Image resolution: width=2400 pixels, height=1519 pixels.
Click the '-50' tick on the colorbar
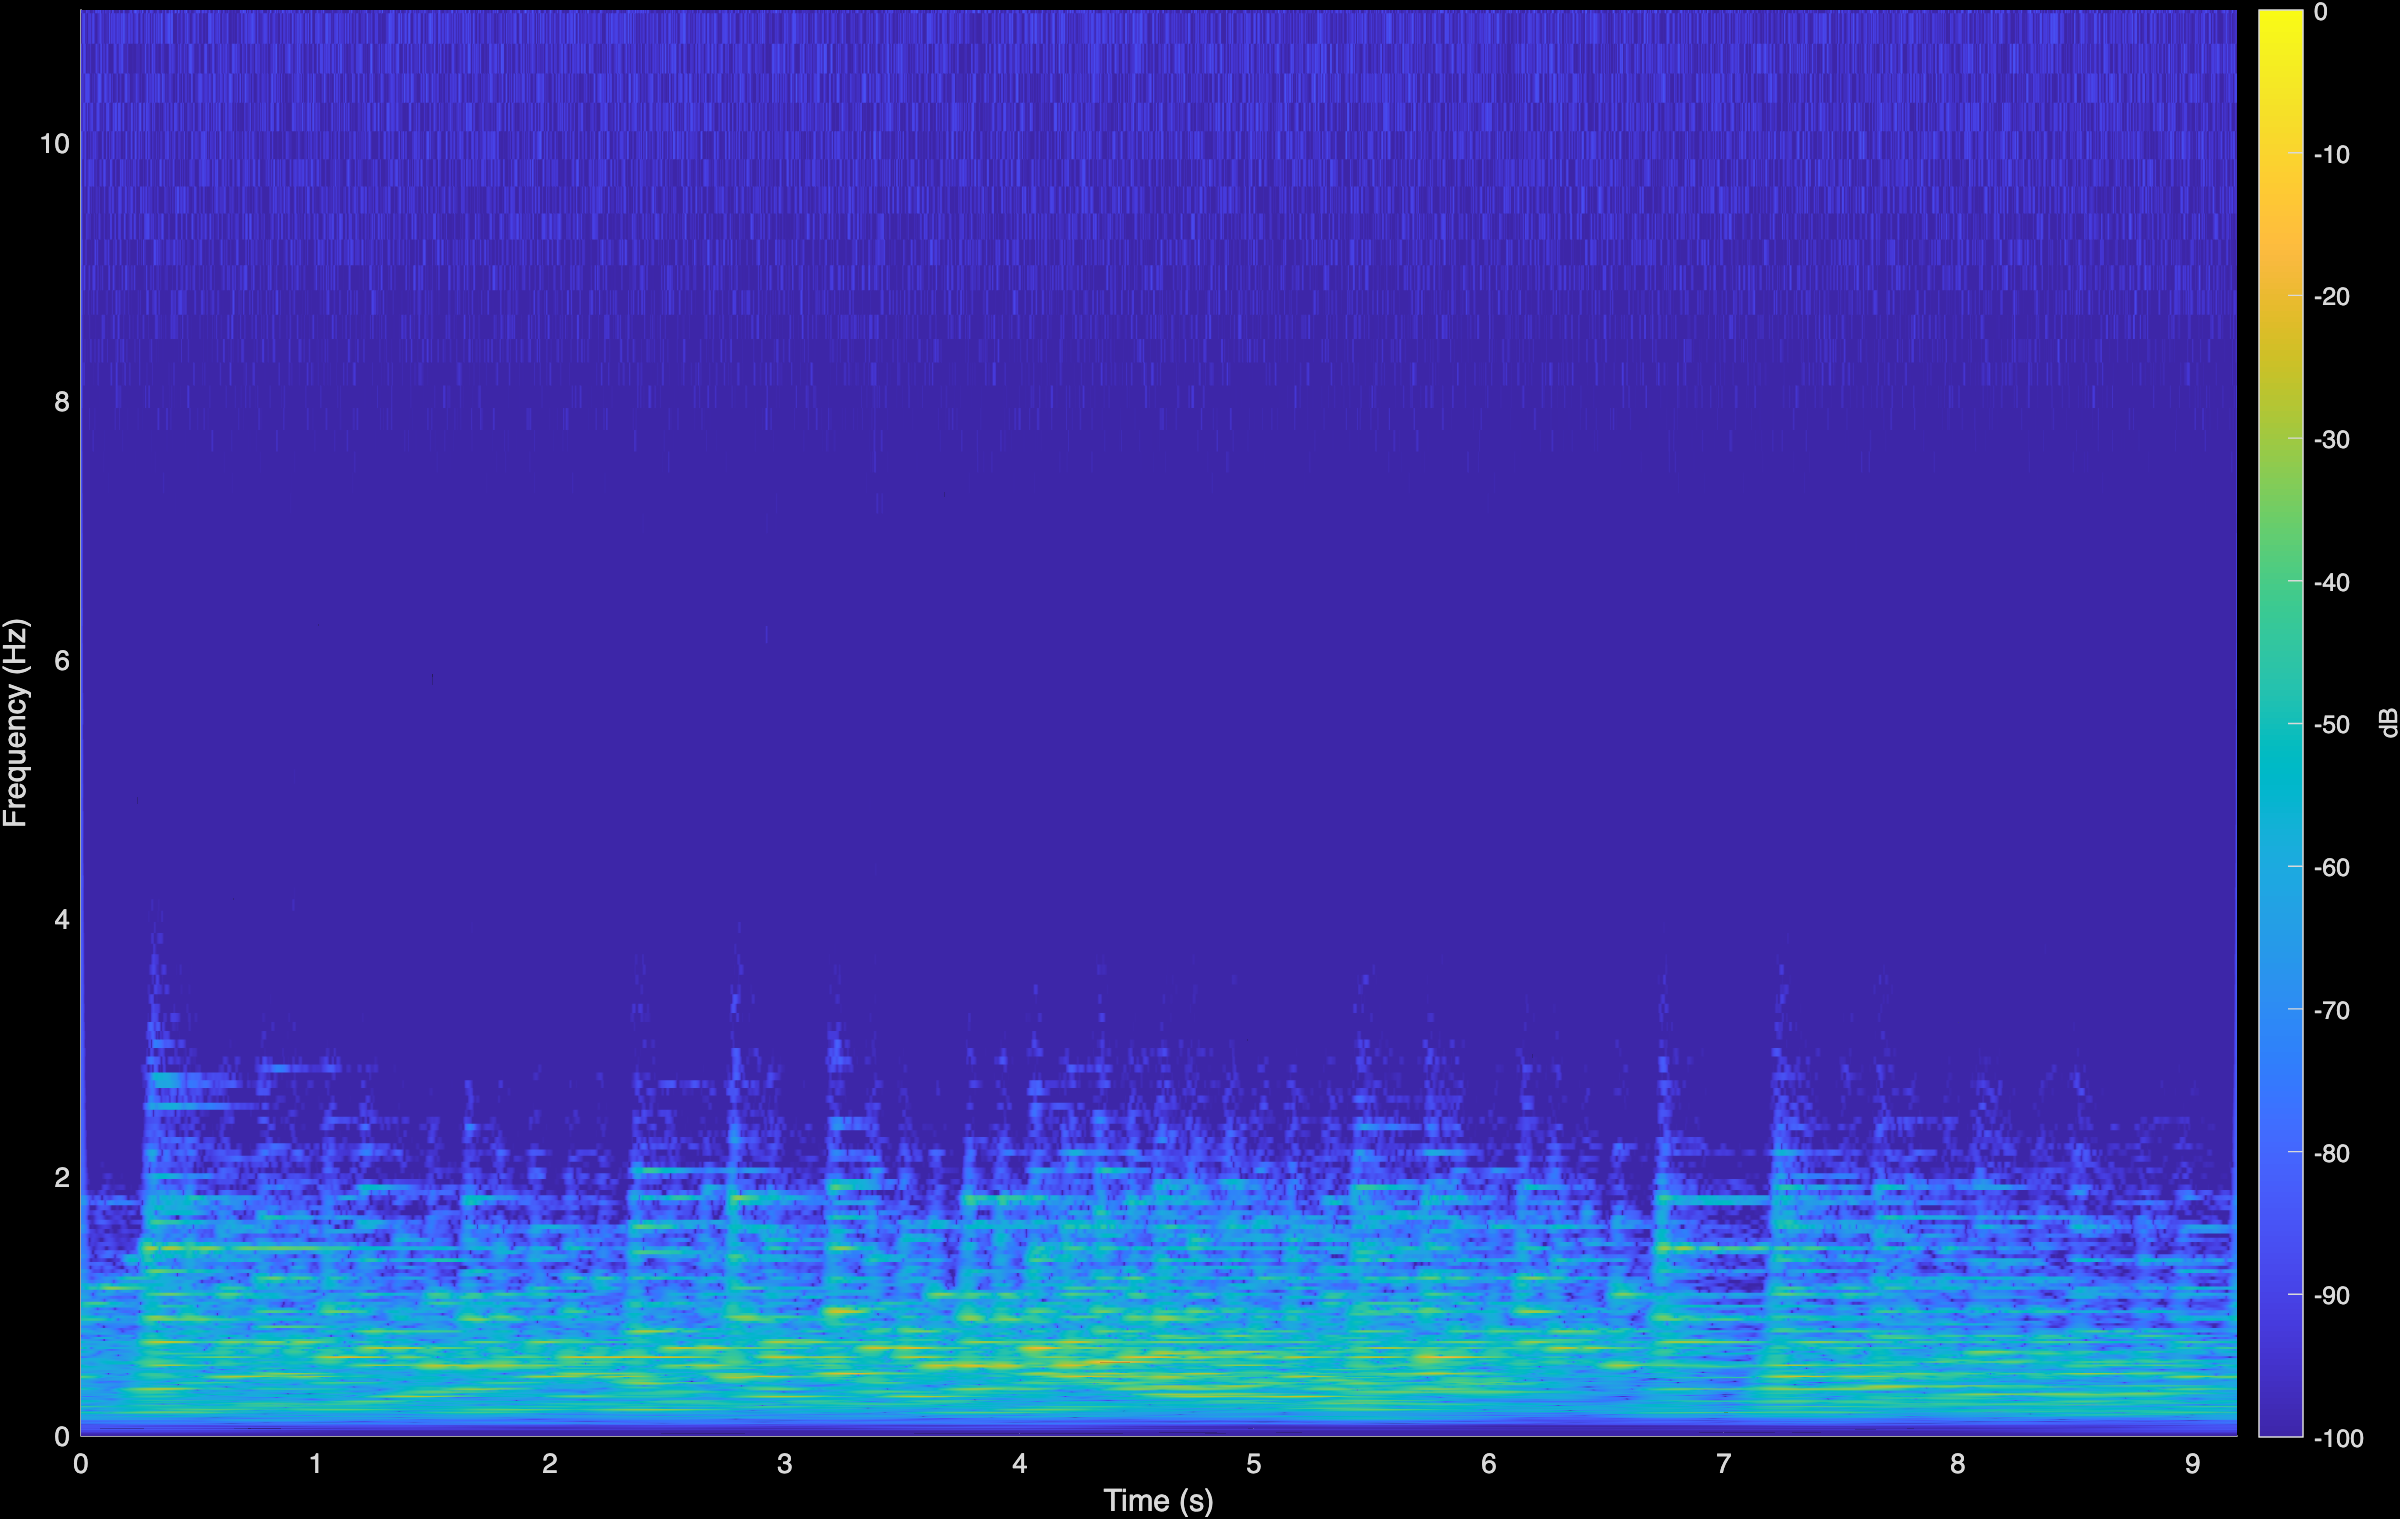click(2330, 725)
